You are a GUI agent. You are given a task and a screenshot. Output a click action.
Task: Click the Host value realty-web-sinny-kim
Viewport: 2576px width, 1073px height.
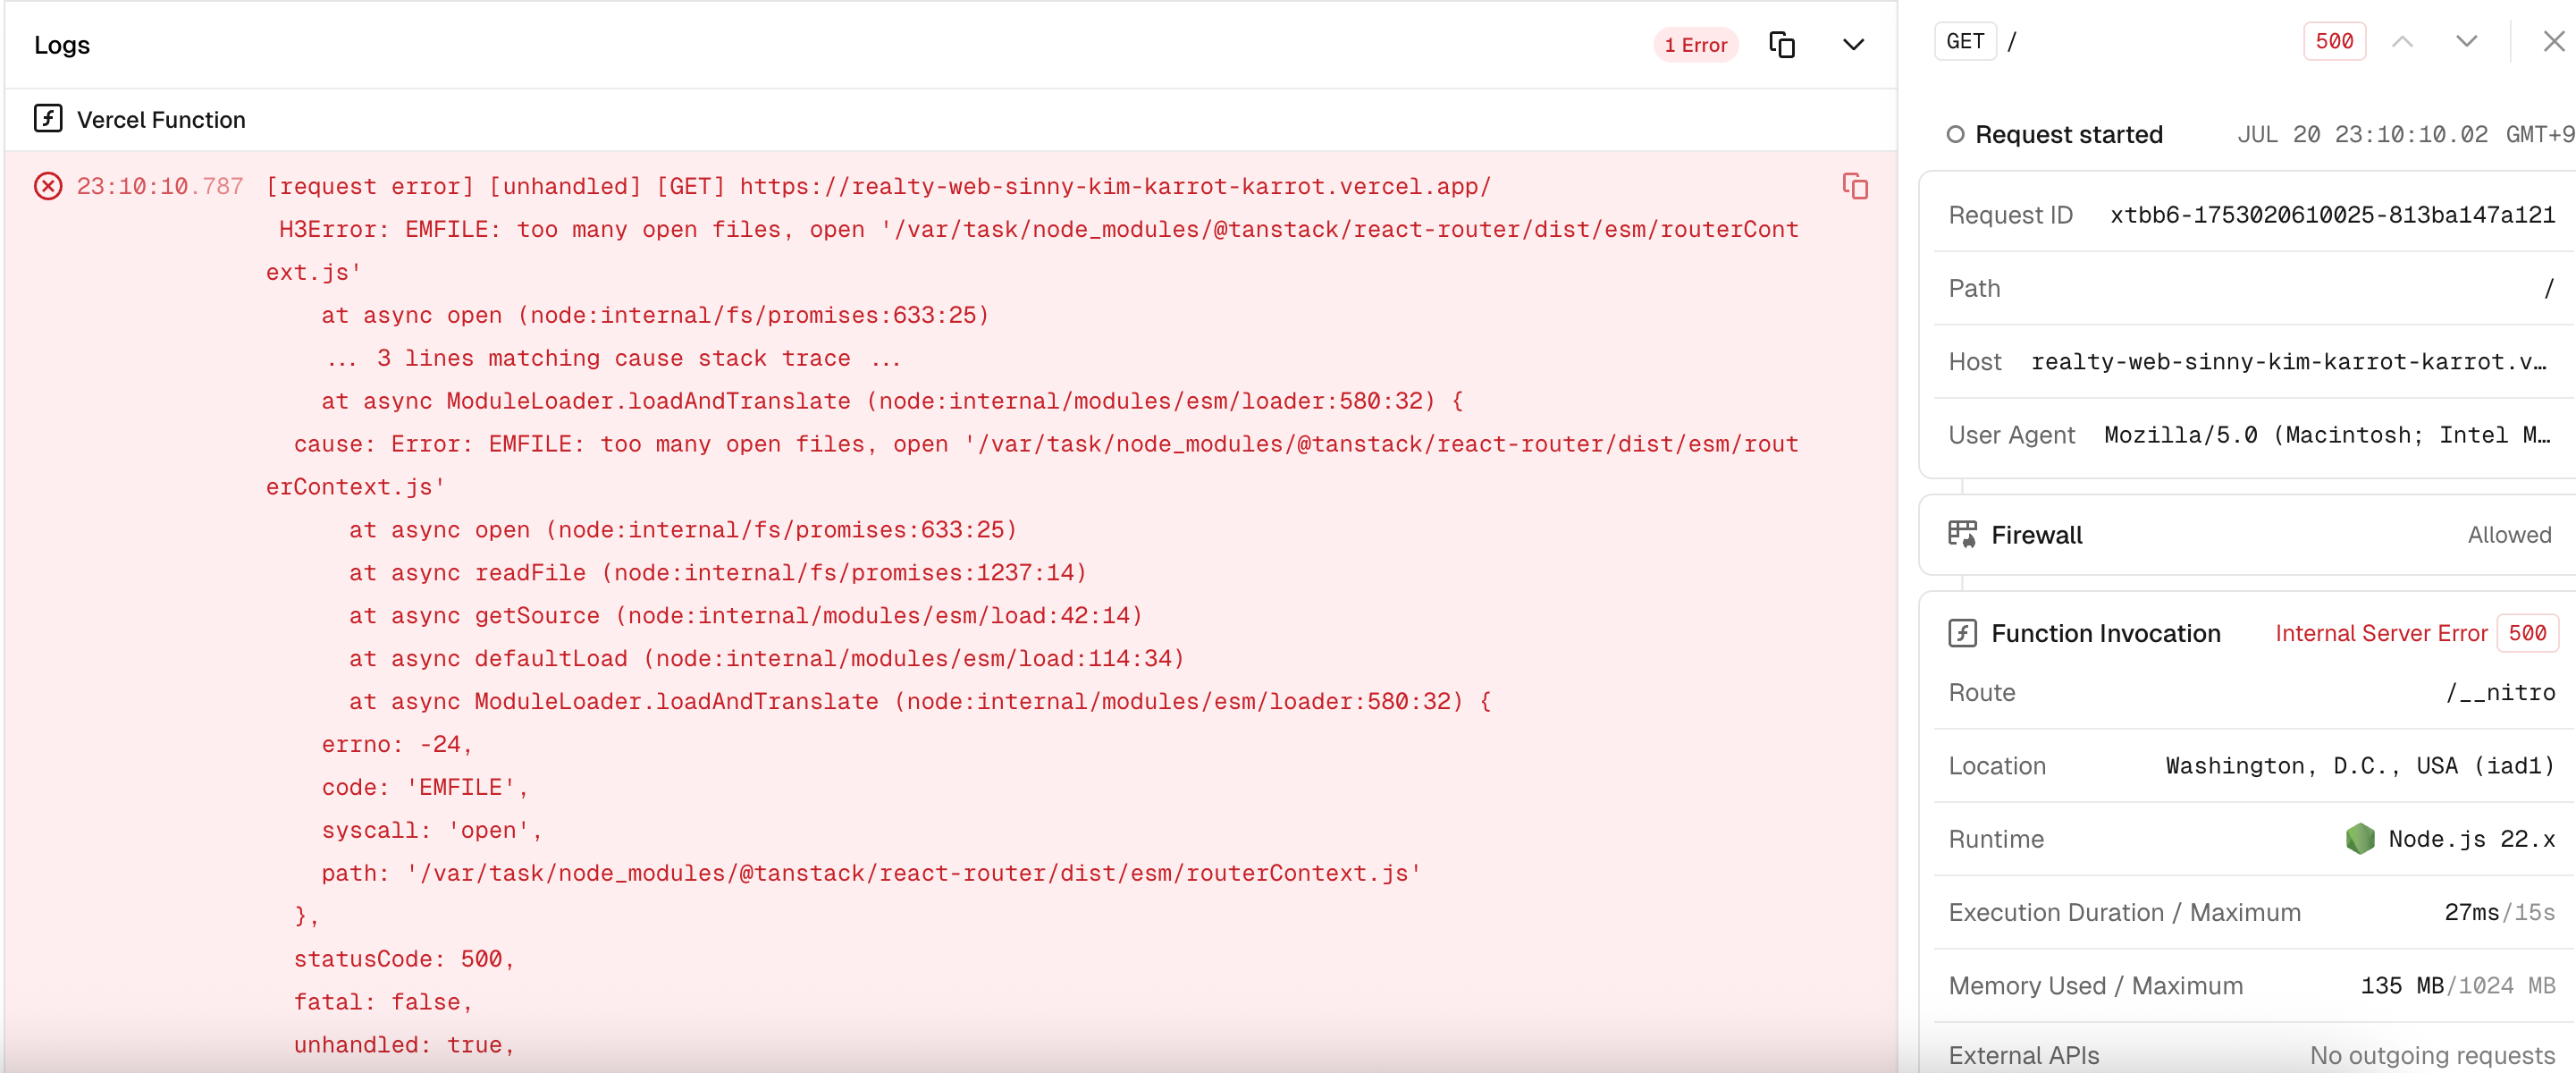point(2288,362)
